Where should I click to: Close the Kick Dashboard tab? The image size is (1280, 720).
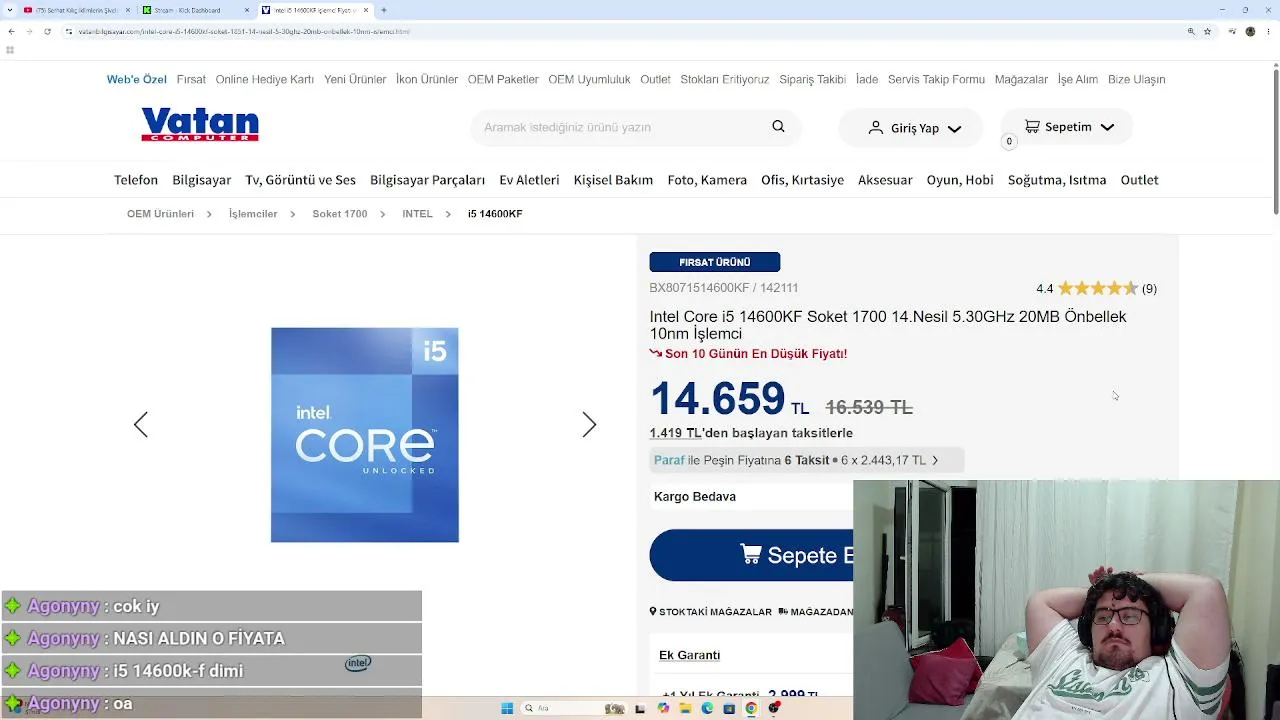247,10
